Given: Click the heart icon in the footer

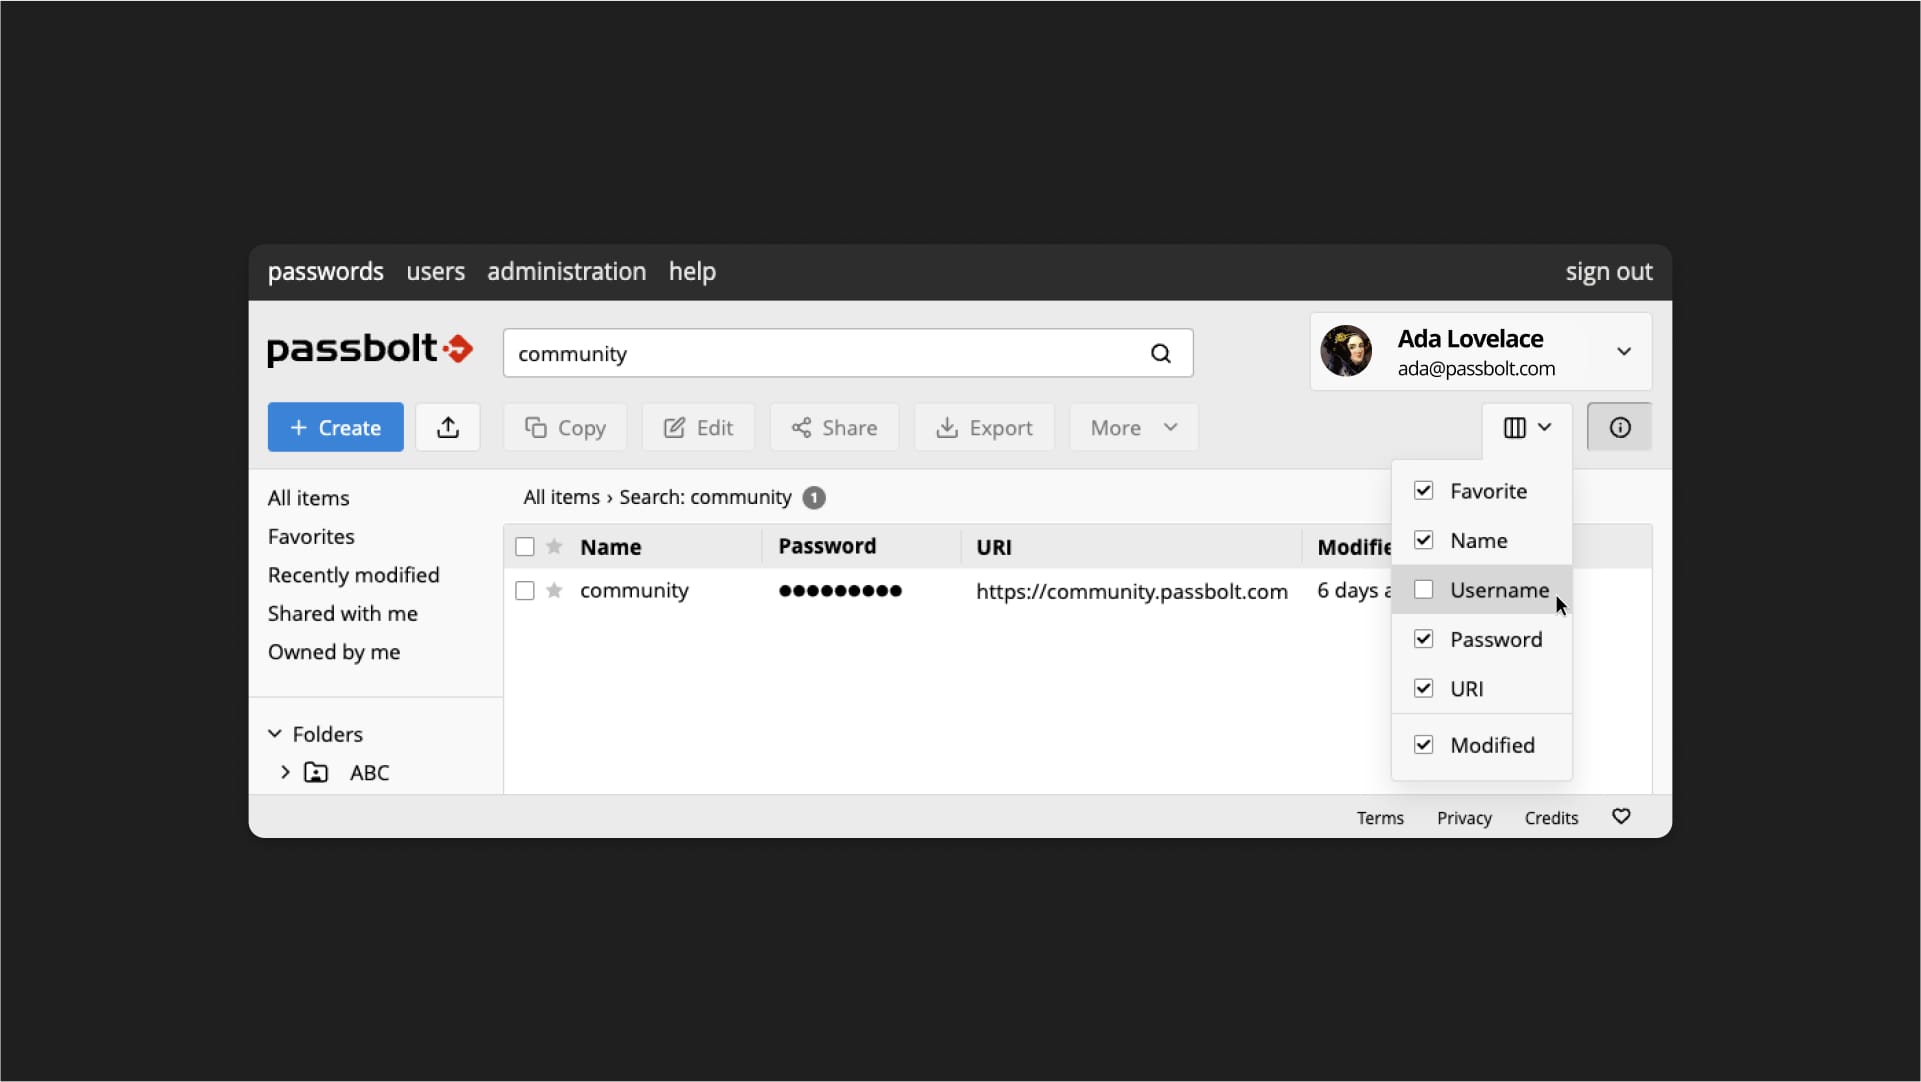Looking at the screenshot, I should [1621, 816].
